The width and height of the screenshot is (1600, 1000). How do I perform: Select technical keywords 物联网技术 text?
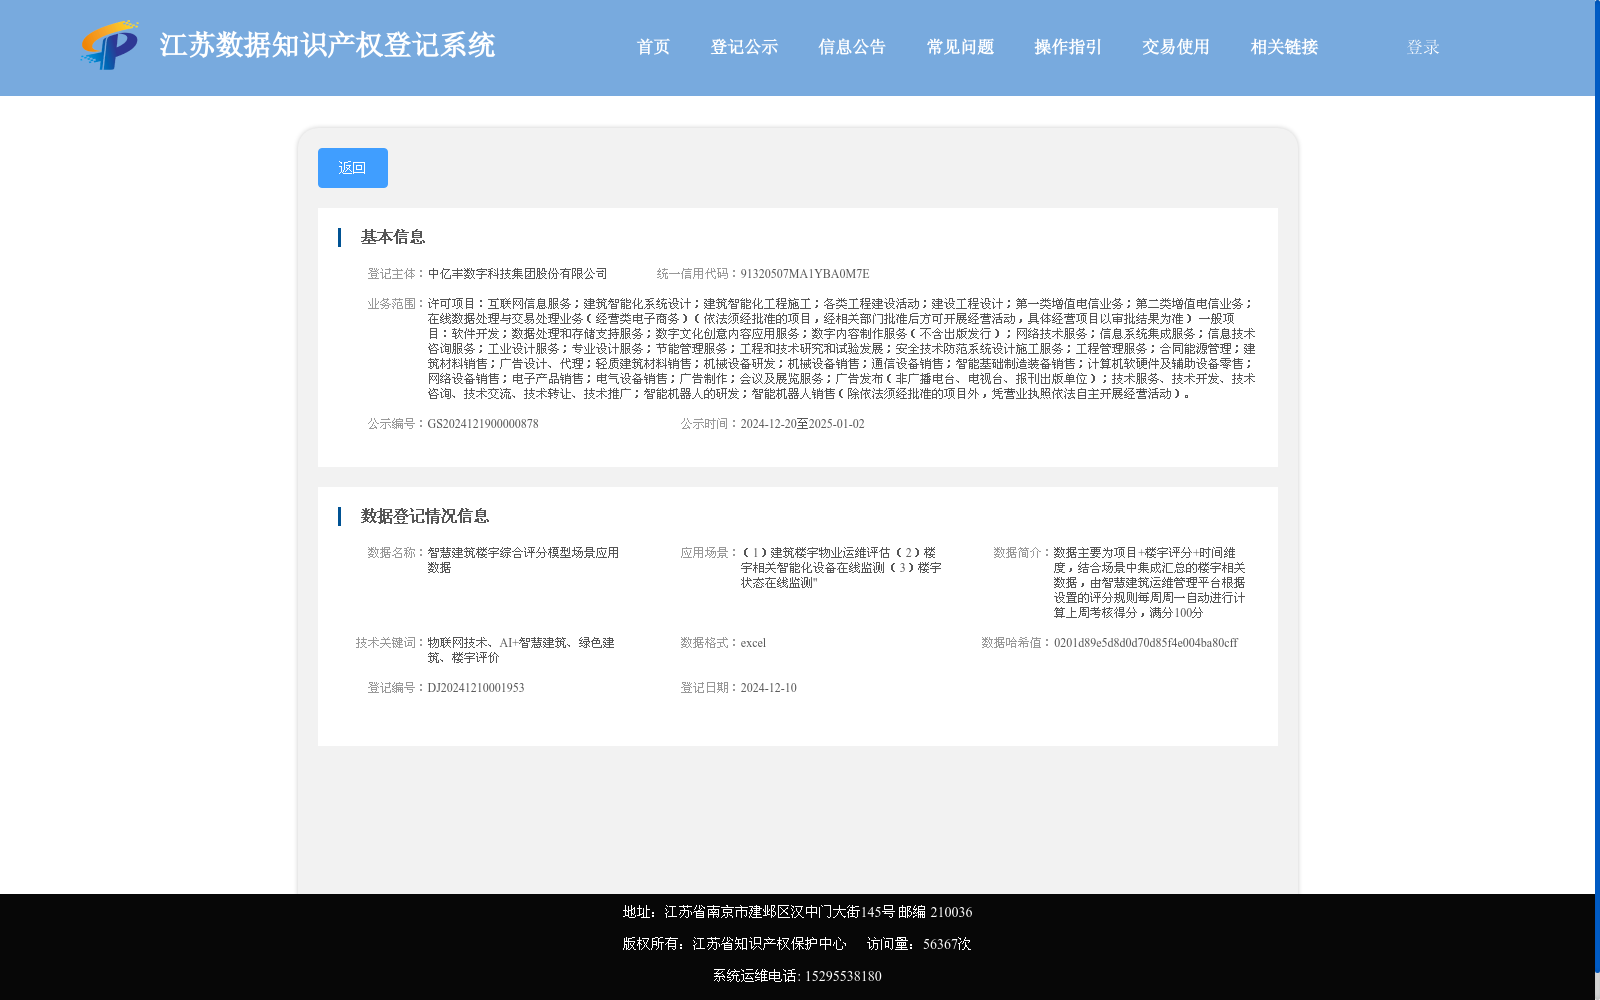520,650
